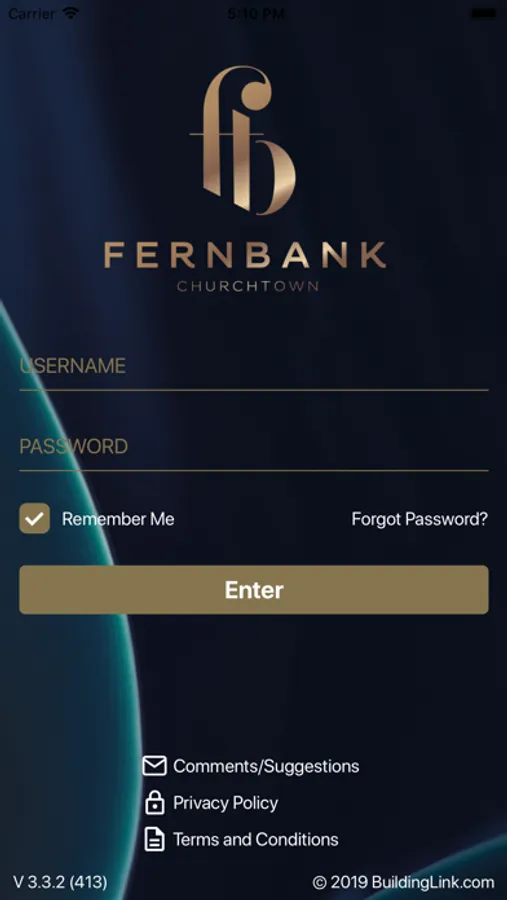Image resolution: width=507 pixels, height=900 pixels.
Task: Tap the FERNBANK wordmark text
Action: 245,255
